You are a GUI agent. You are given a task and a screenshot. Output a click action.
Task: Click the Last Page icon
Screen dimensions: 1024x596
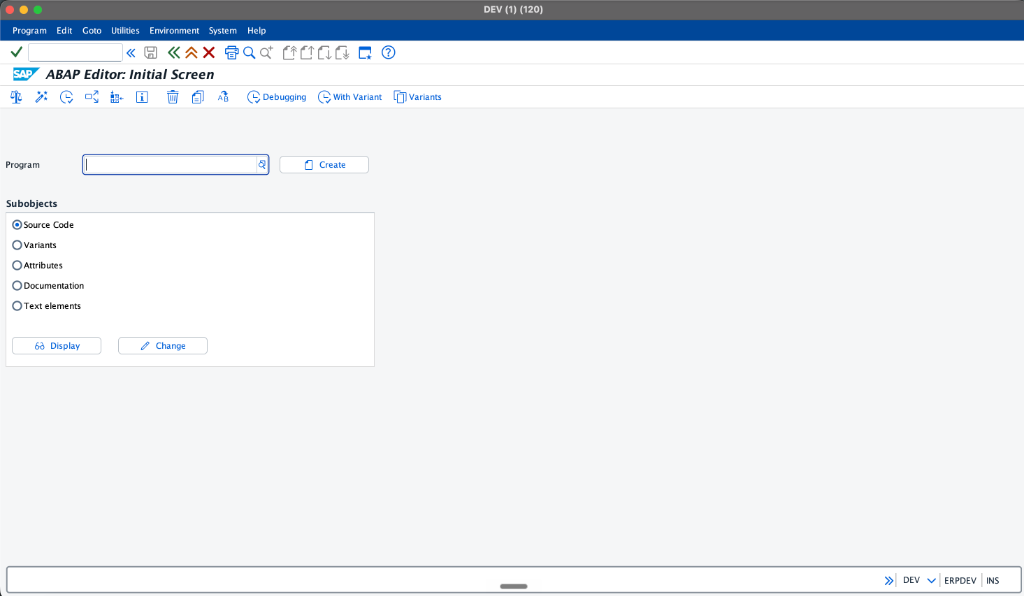coord(342,53)
